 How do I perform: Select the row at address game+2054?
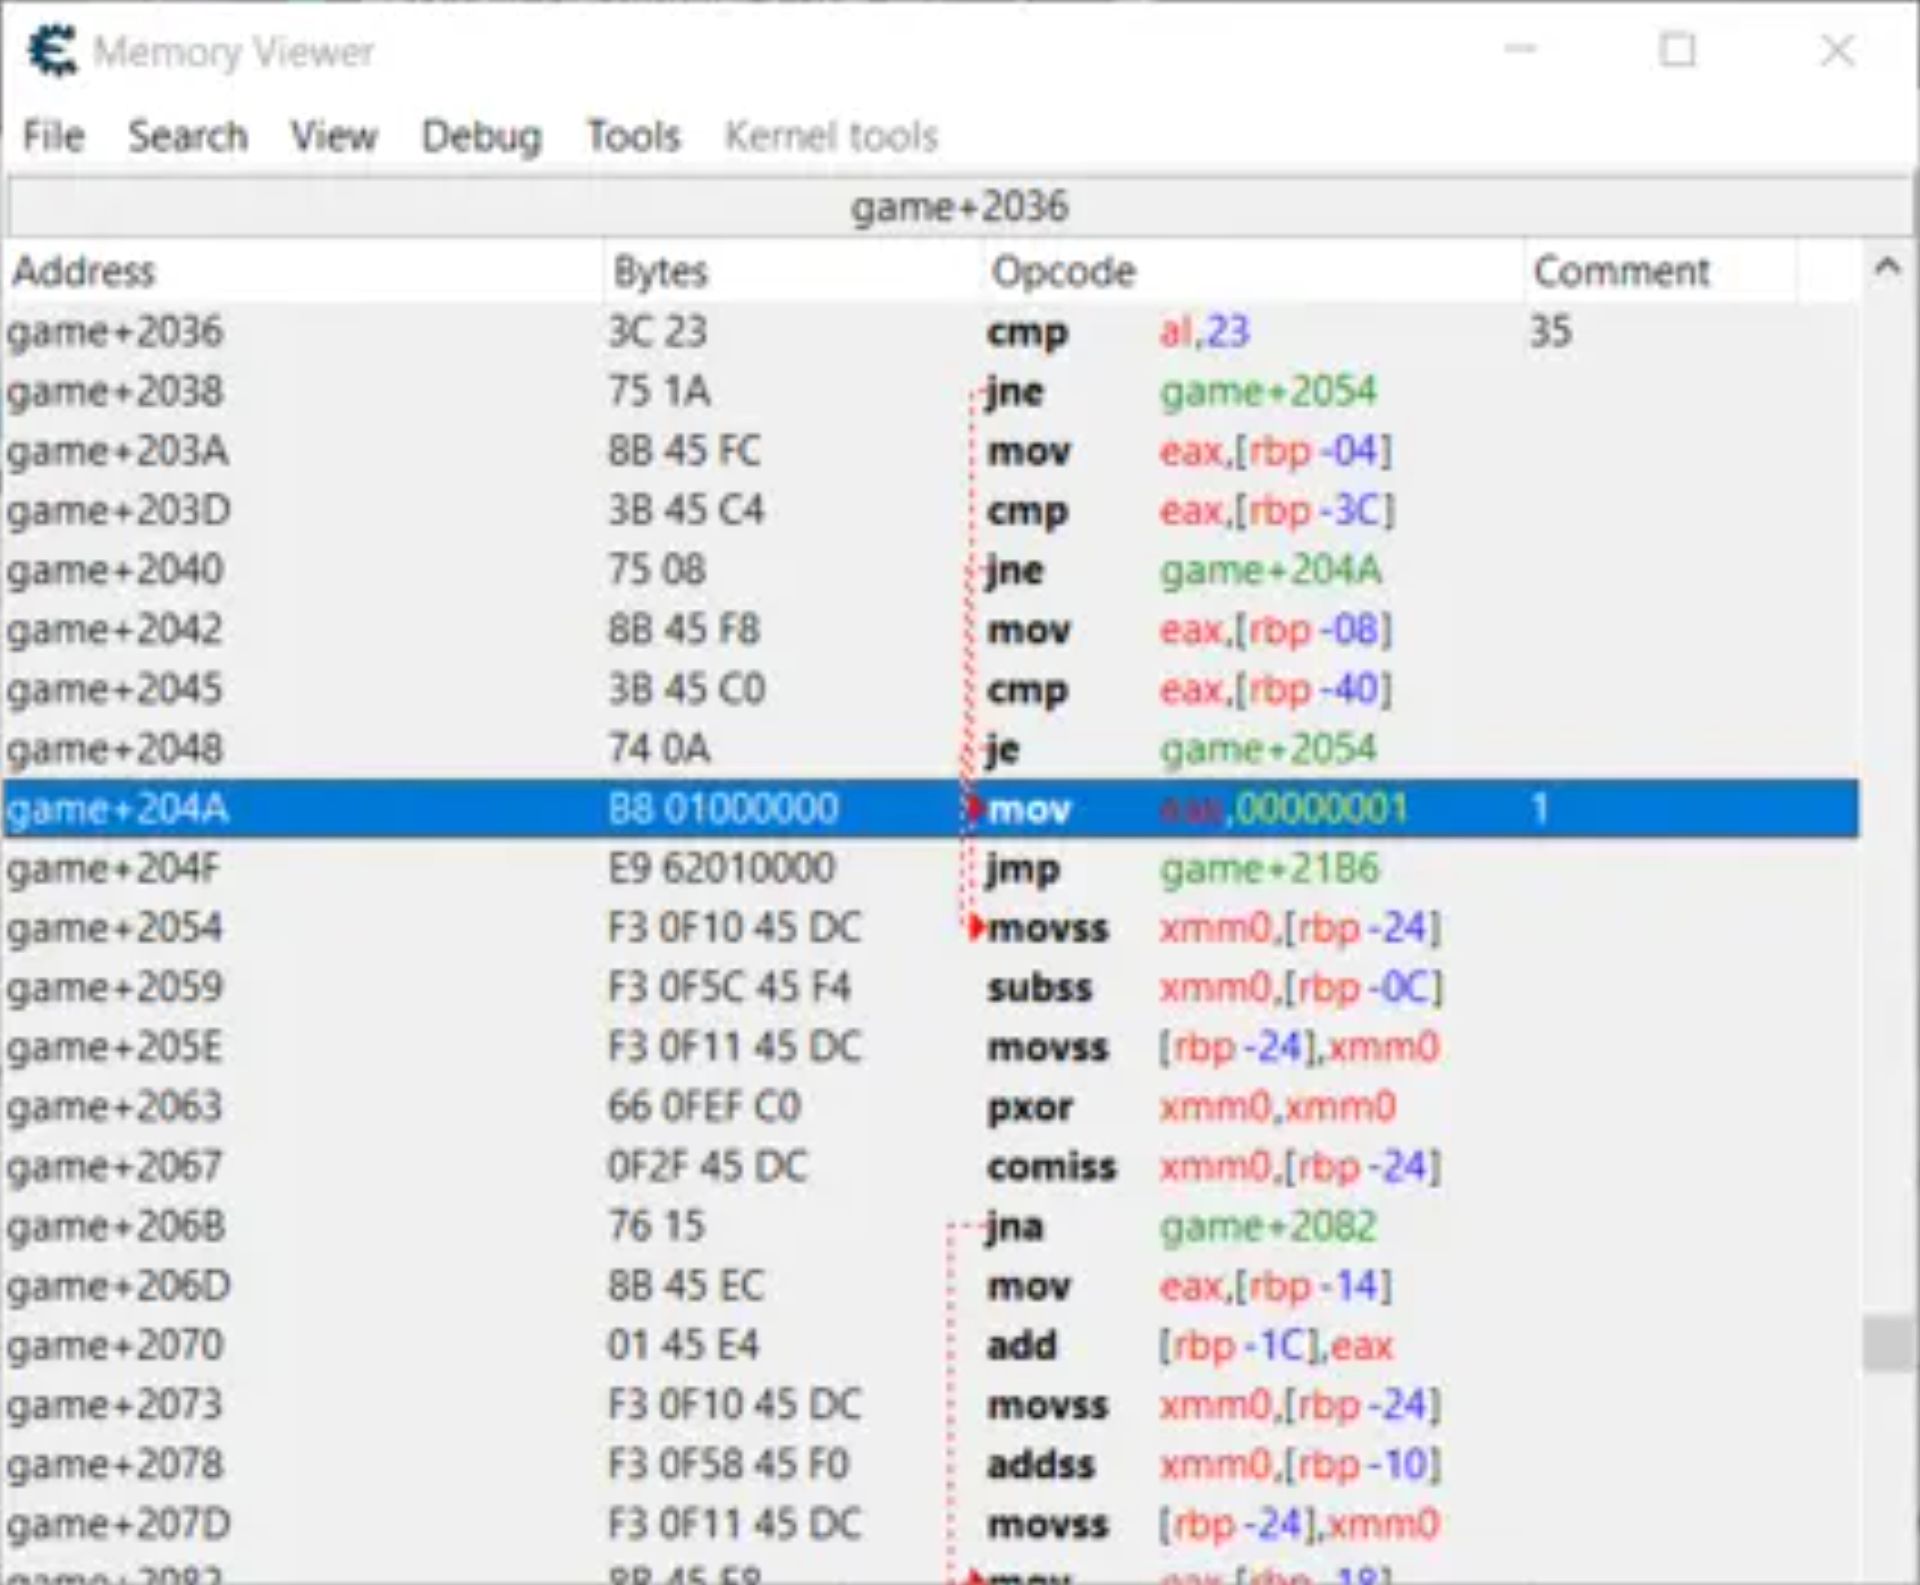930,928
